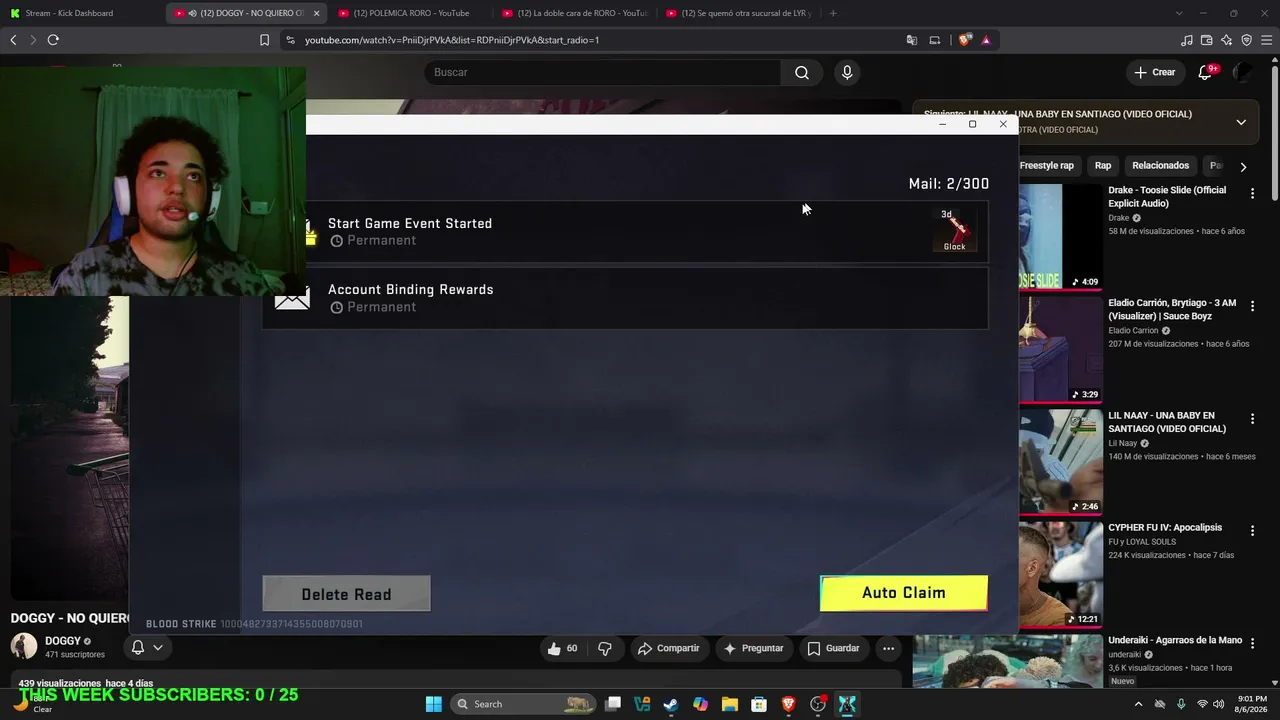The height and width of the screenshot is (720, 1280).
Task: Click the Crear button on YouTube
Action: click(x=1155, y=72)
